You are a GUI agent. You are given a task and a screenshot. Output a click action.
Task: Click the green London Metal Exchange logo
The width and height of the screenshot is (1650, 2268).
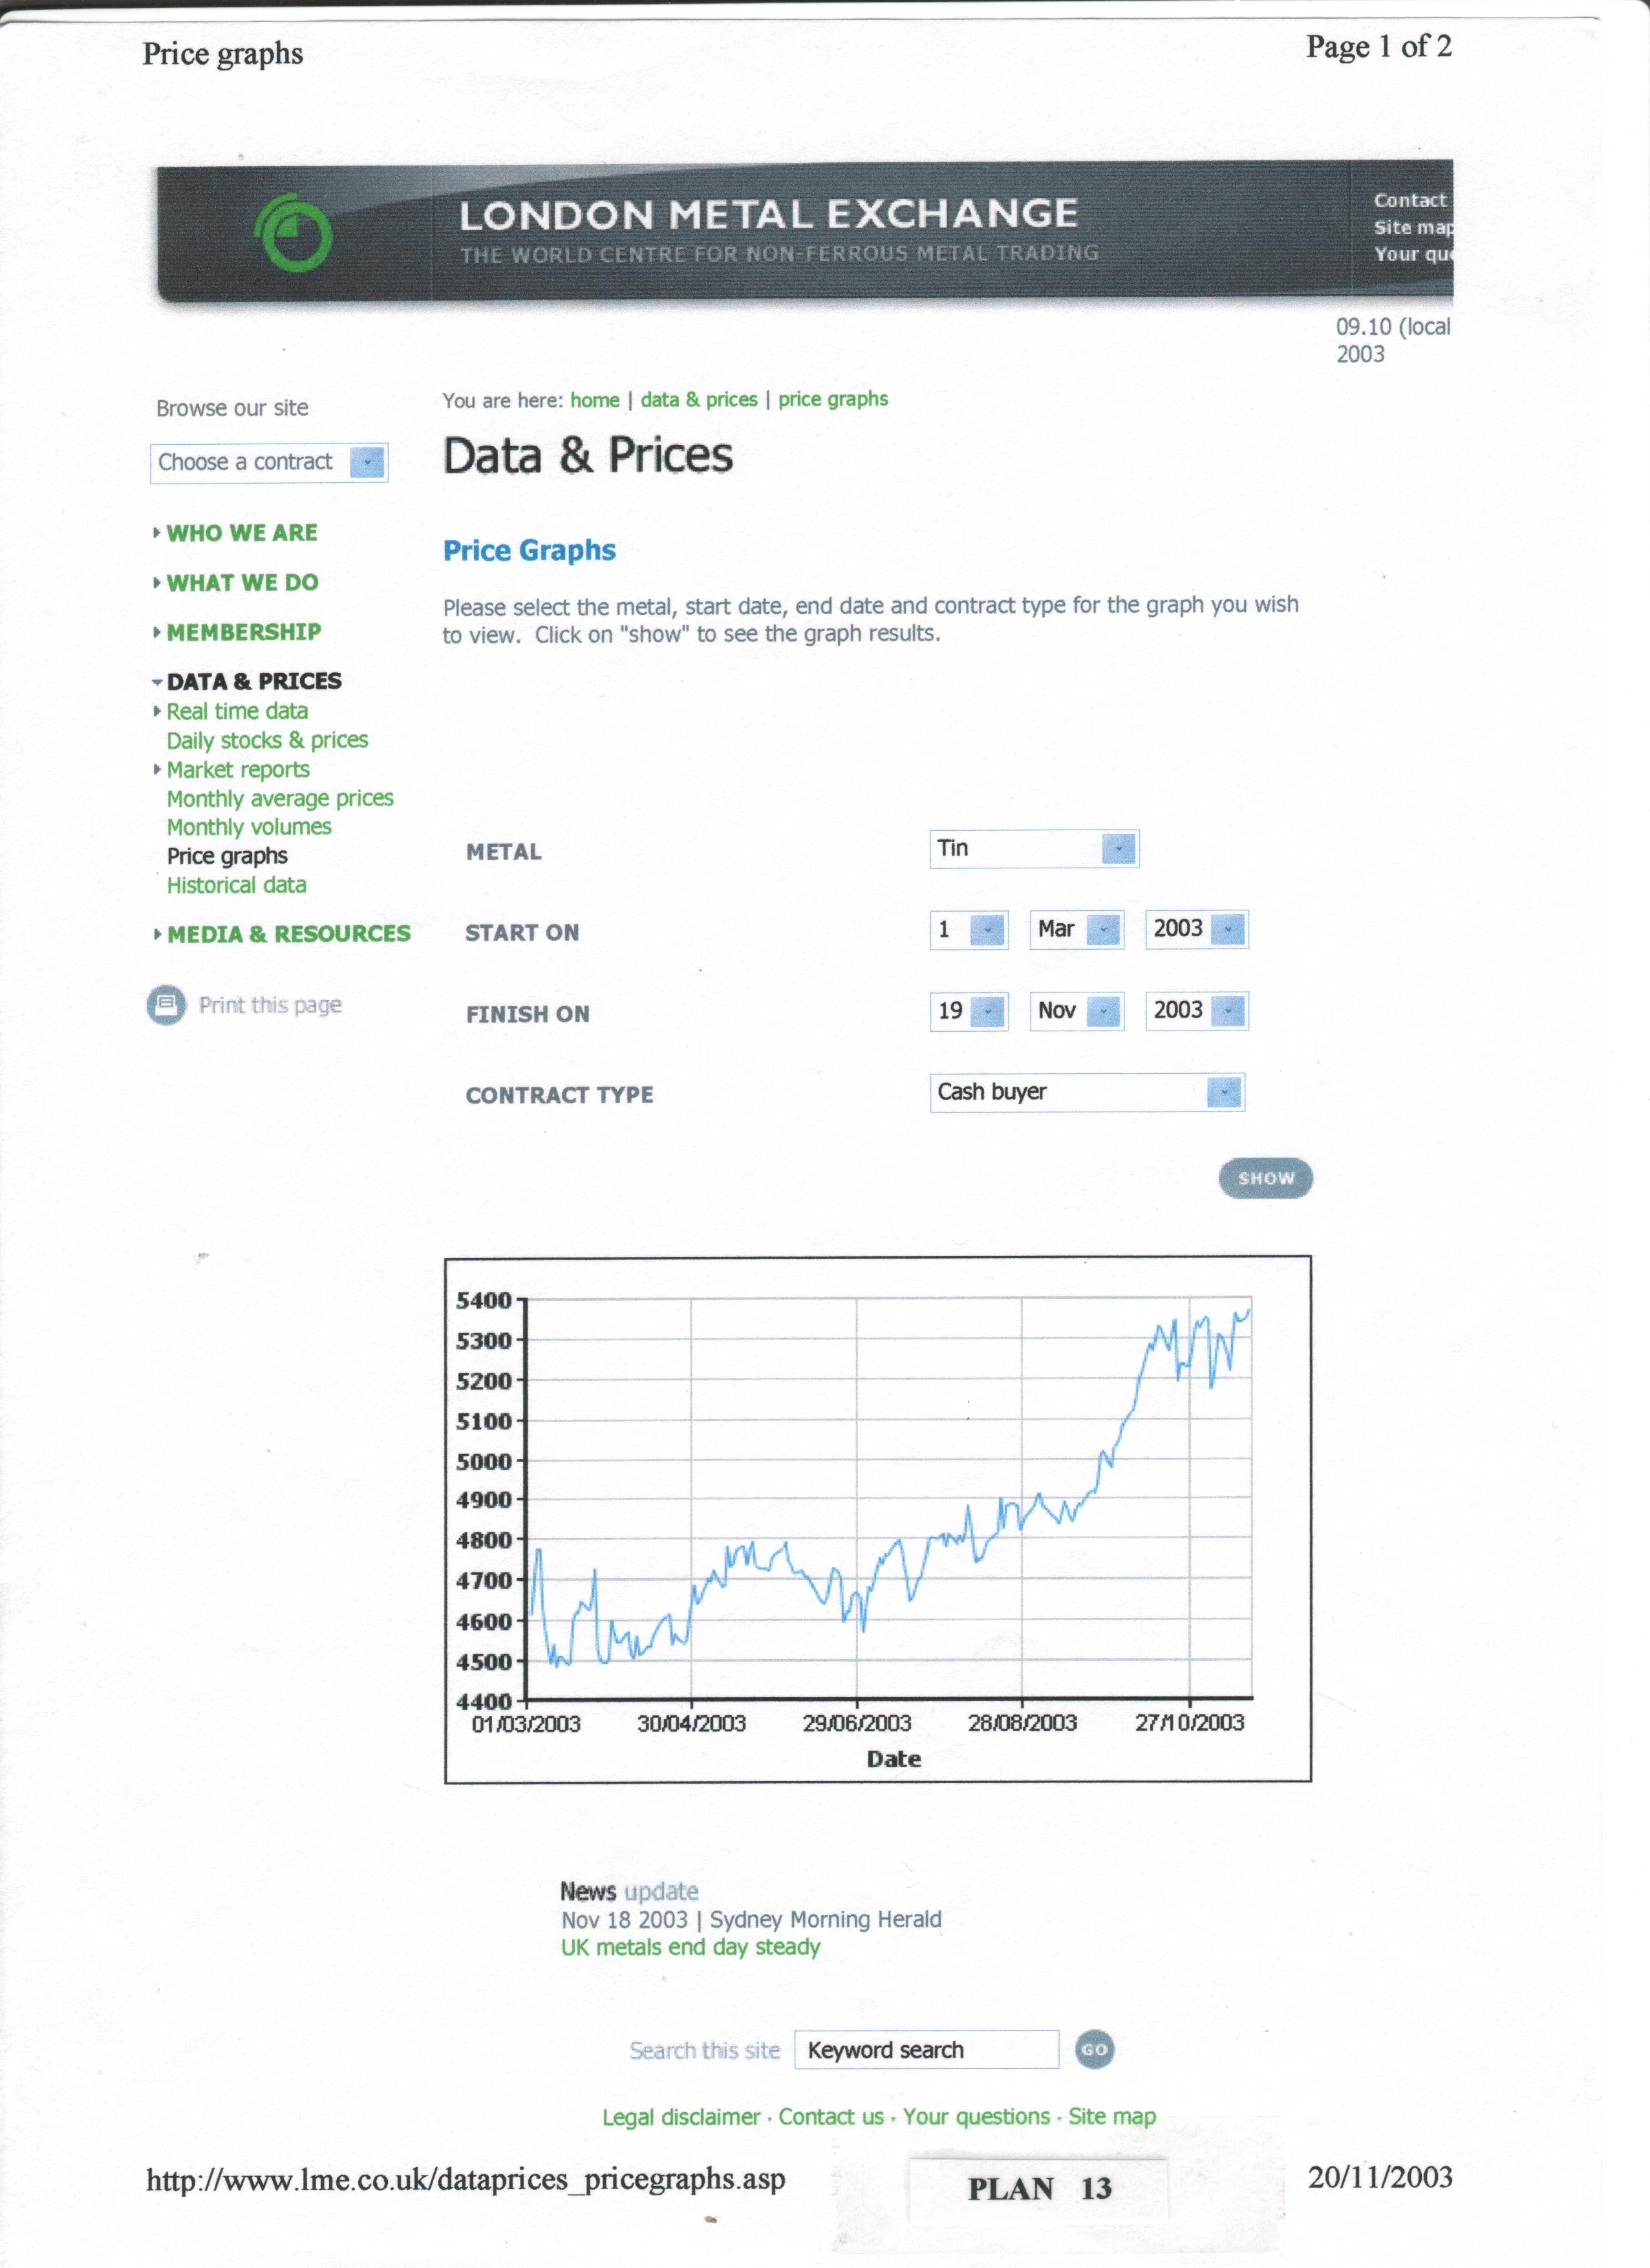[x=294, y=233]
